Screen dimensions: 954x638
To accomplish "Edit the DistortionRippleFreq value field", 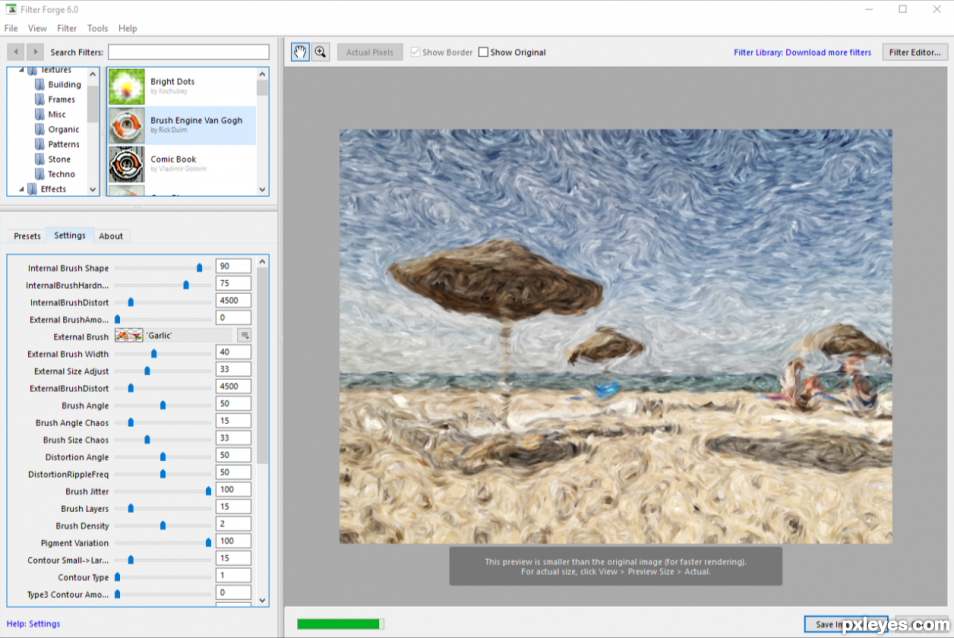I will tap(233, 473).
